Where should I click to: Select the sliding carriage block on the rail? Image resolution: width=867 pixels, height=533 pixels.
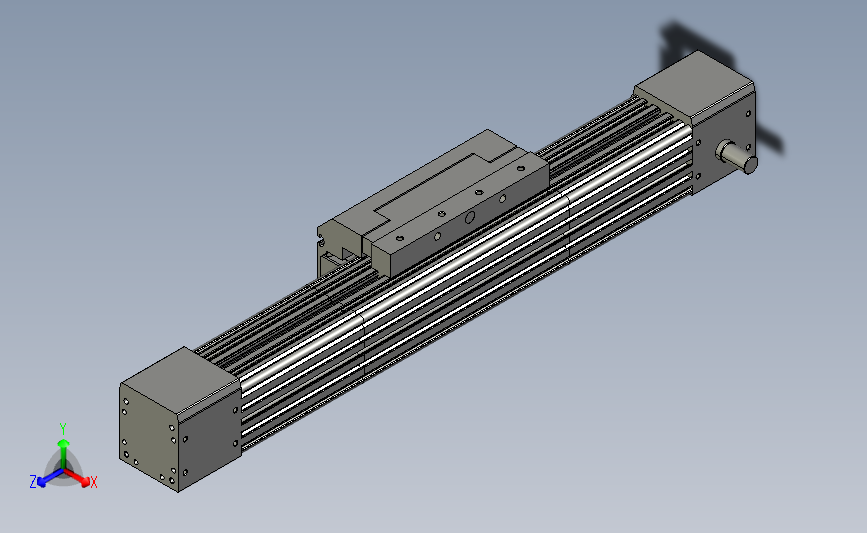(x=434, y=205)
